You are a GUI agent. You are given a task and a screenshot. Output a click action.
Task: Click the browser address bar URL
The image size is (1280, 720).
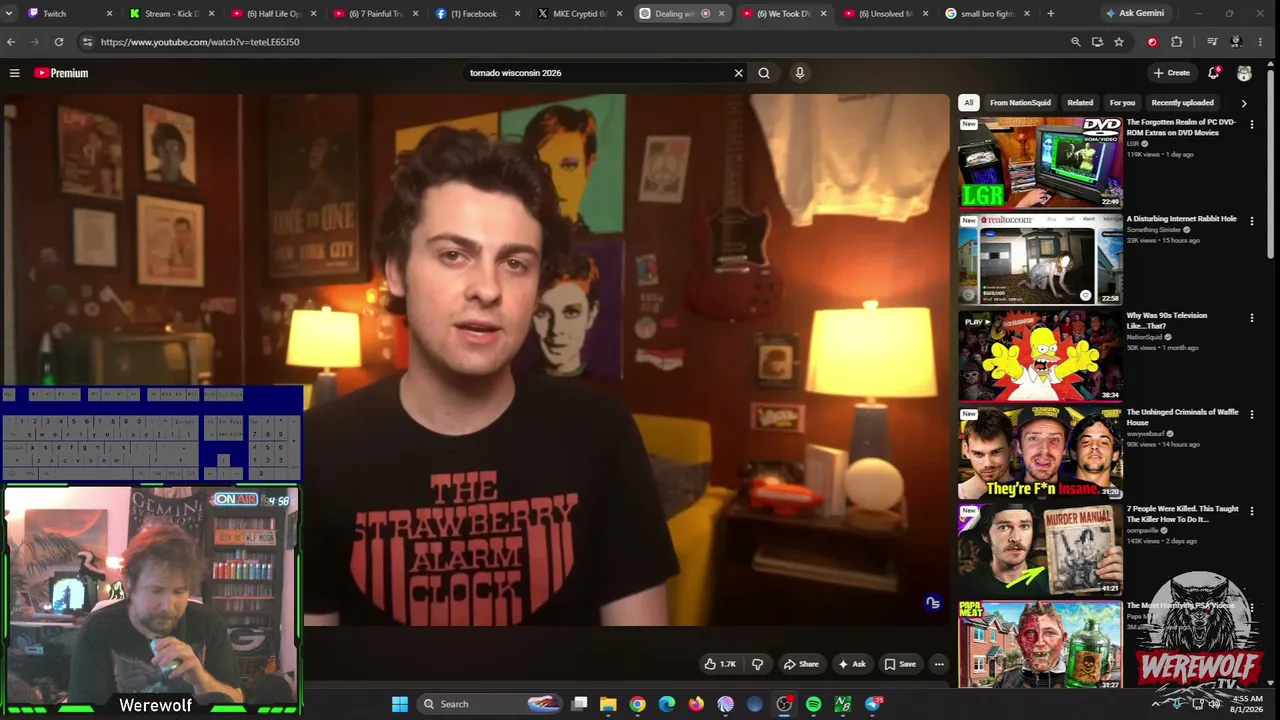pyautogui.click(x=200, y=42)
